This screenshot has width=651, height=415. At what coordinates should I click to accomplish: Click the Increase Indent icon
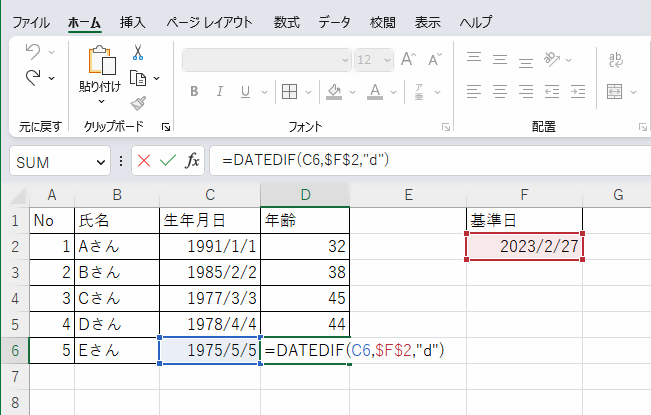pos(578,91)
